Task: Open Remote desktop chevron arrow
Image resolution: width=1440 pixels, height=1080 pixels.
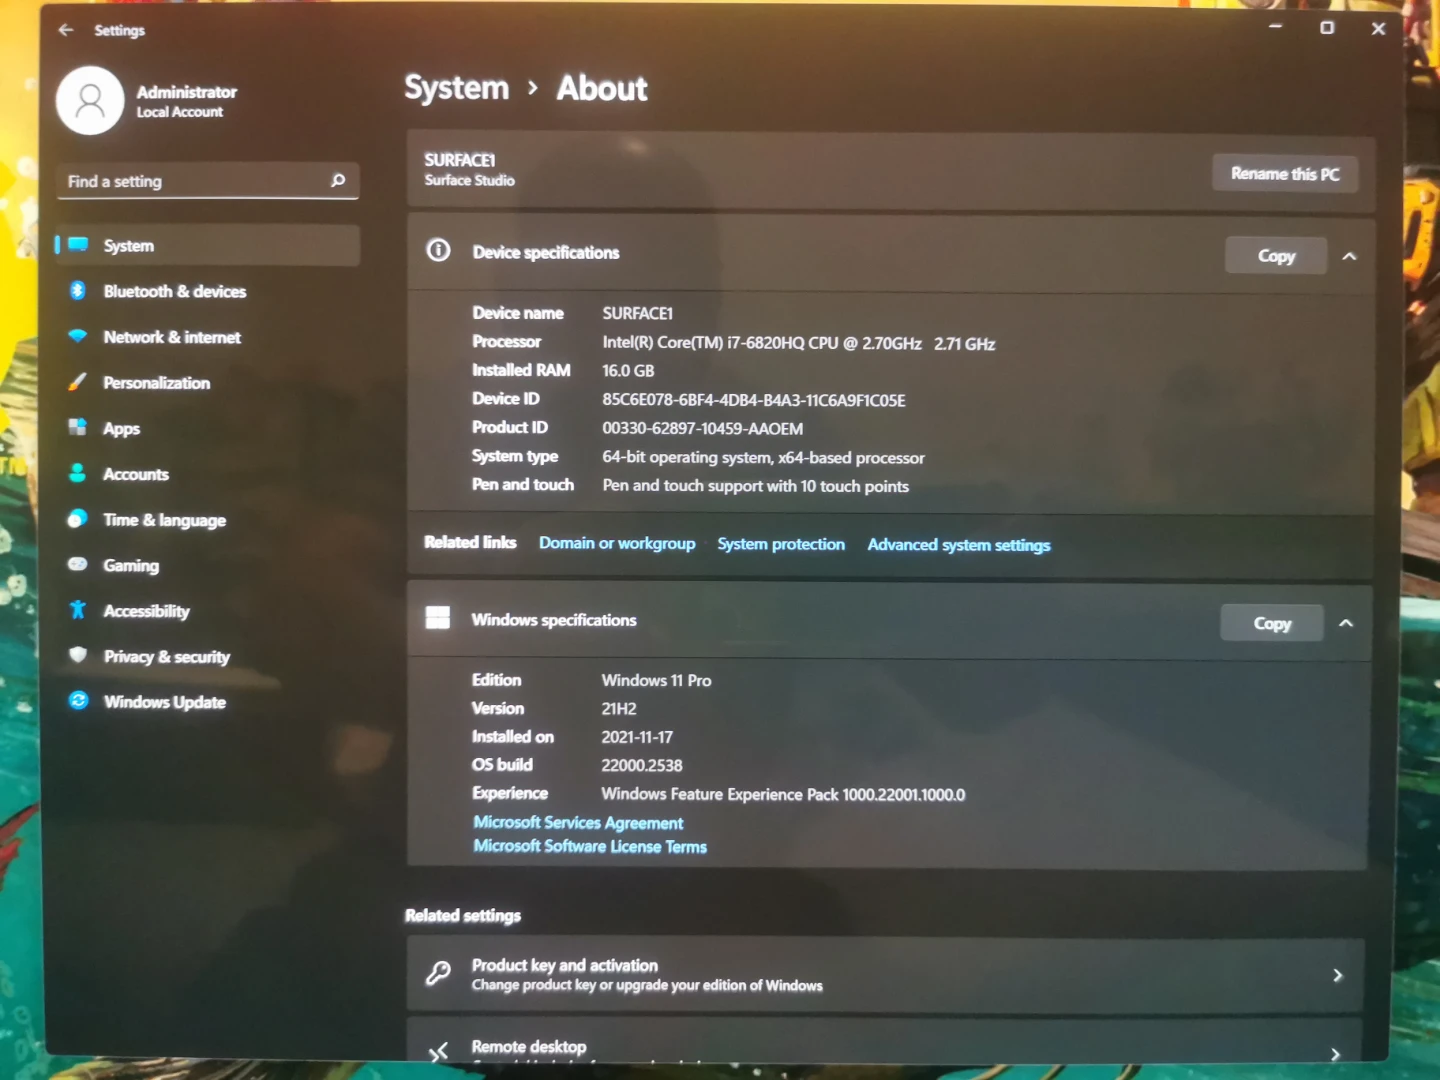Action: coord(1336,1054)
